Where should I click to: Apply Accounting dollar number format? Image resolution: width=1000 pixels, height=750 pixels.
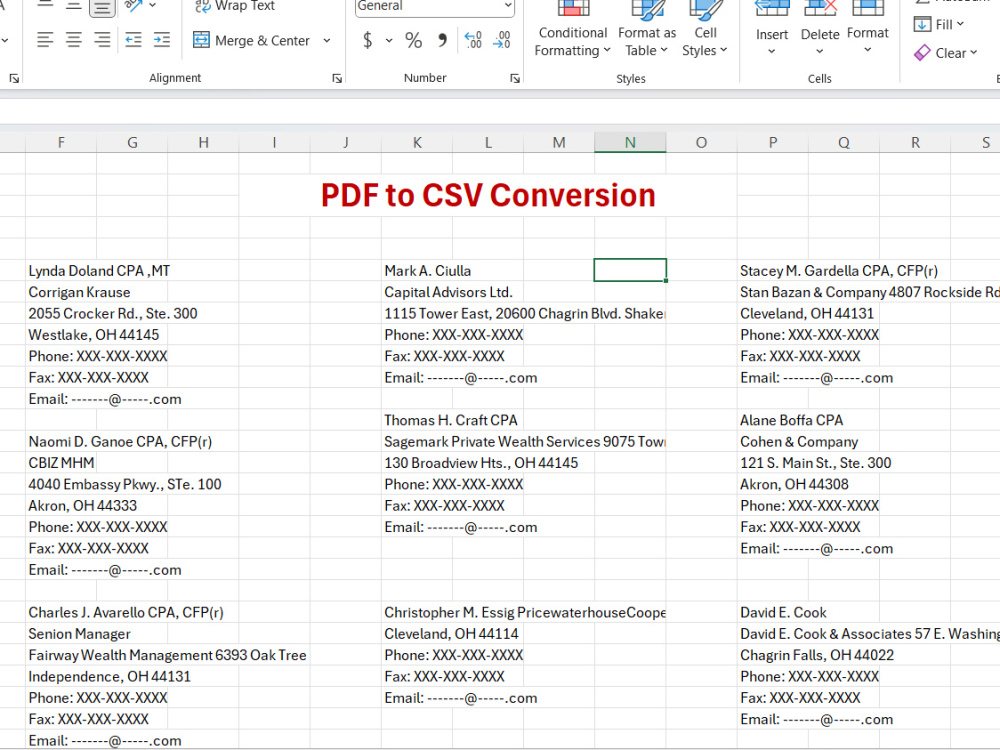[367, 41]
